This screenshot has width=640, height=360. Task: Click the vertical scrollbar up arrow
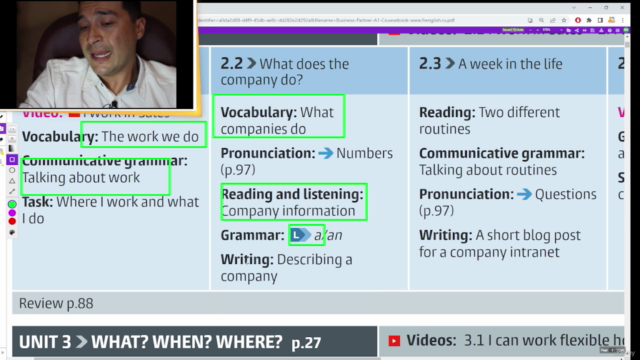coord(627,36)
